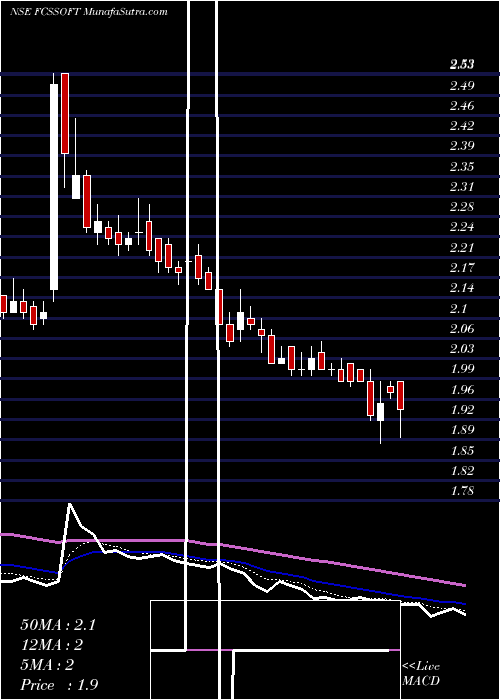
Task: Click the NSE FCSSOFT MunafaSutra.com title text
Action: pos(88,12)
